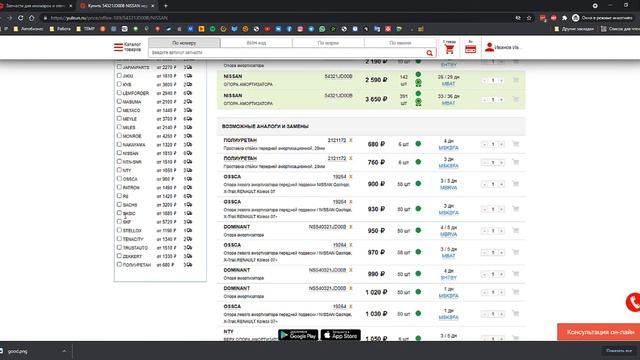Open the Консультация он-лайн chat button
The width and height of the screenshot is (640, 360).
[599, 332]
